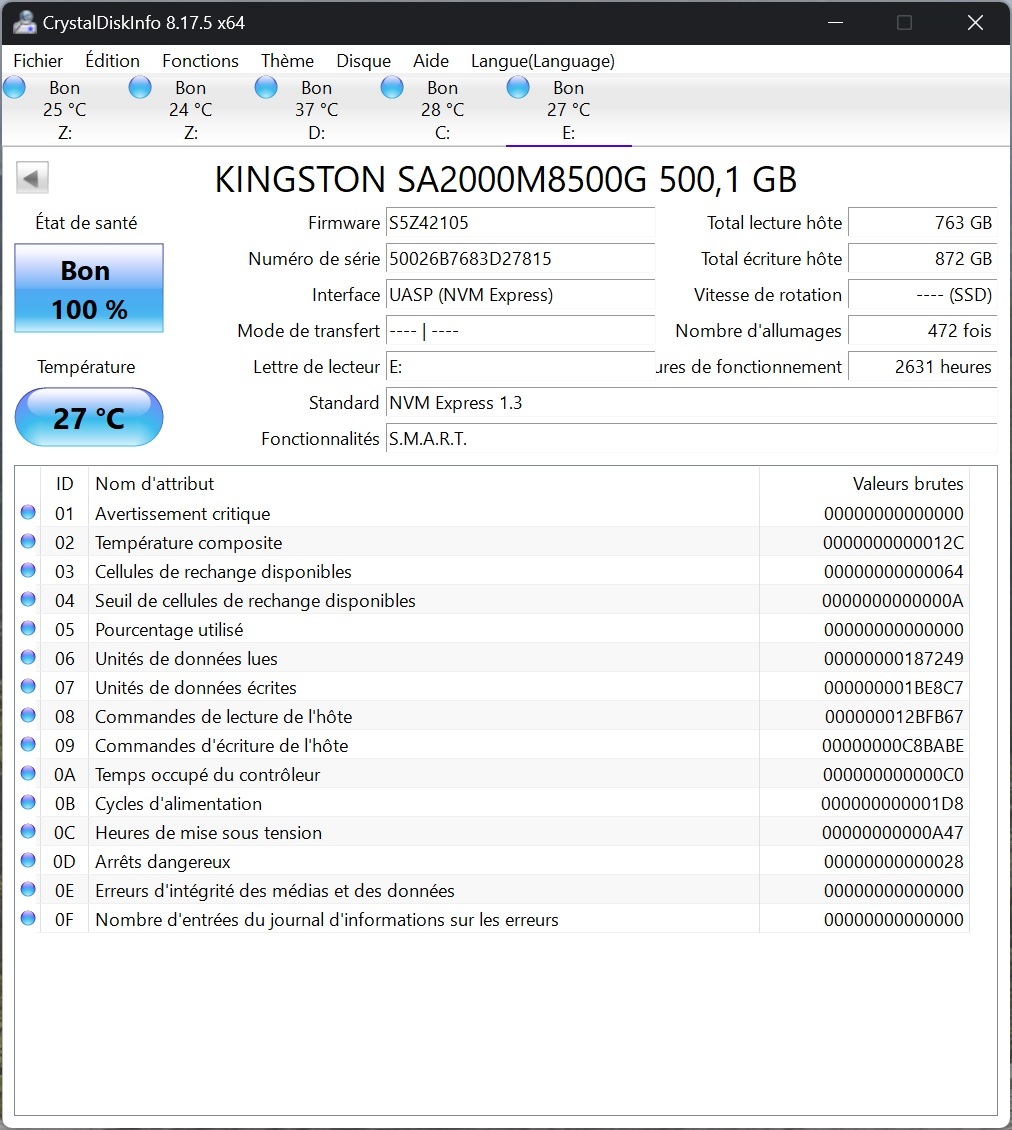Select the E: disk at 27 °C
This screenshot has height=1130, width=1012.
point(569,110)
